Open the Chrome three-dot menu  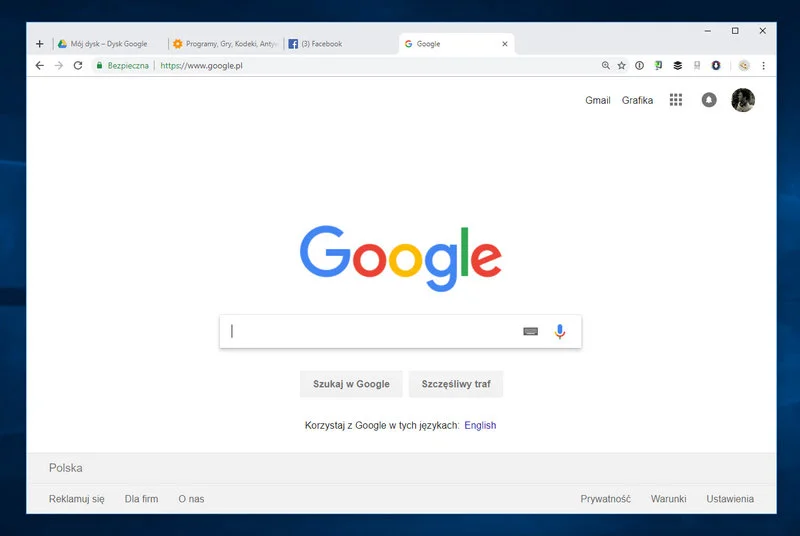click(x=763, y=65)
